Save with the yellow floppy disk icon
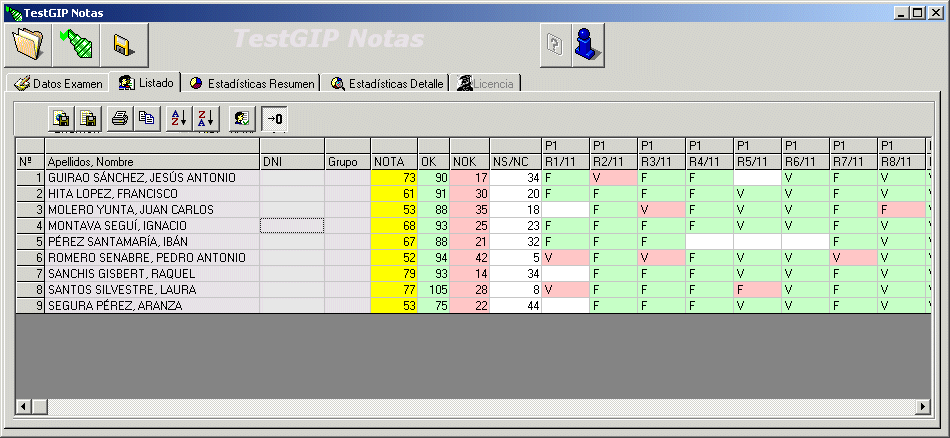This screenshot has height=438, width=950. [x=125, y=45]
